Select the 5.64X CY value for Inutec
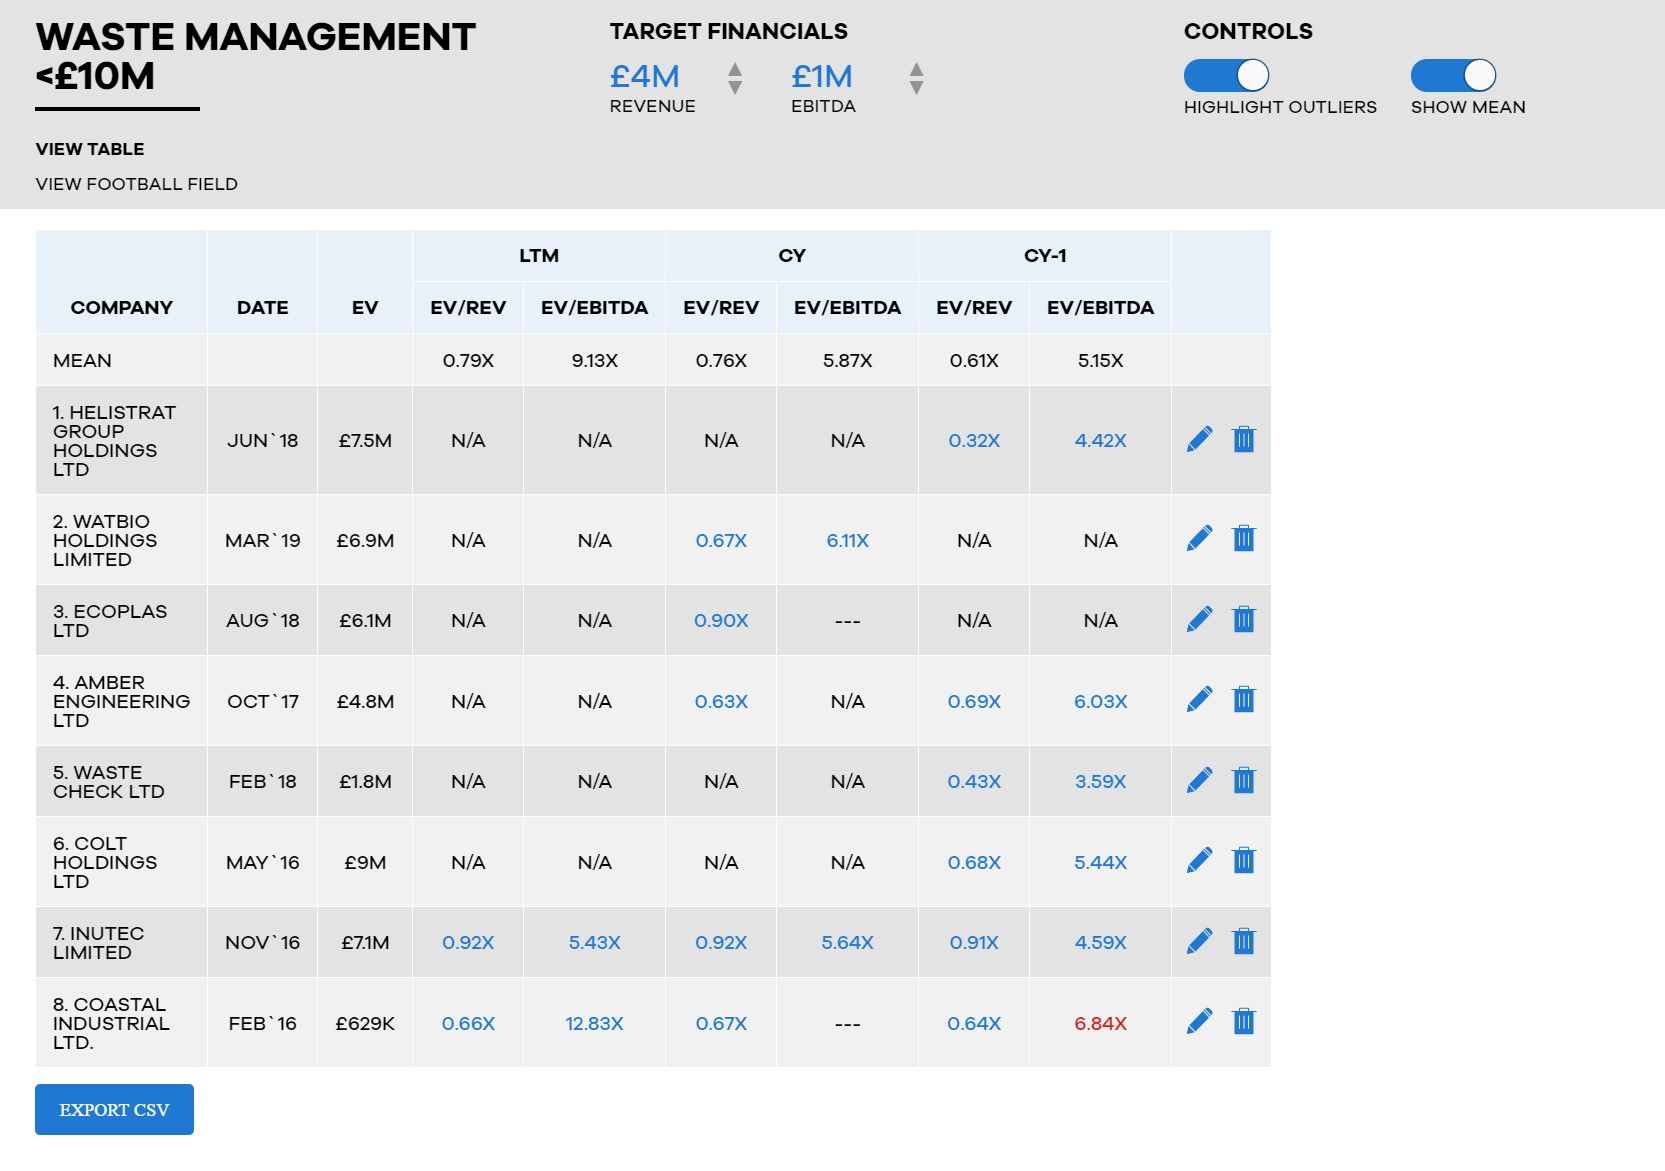Screen dimensions: 1665x1171 848,942
